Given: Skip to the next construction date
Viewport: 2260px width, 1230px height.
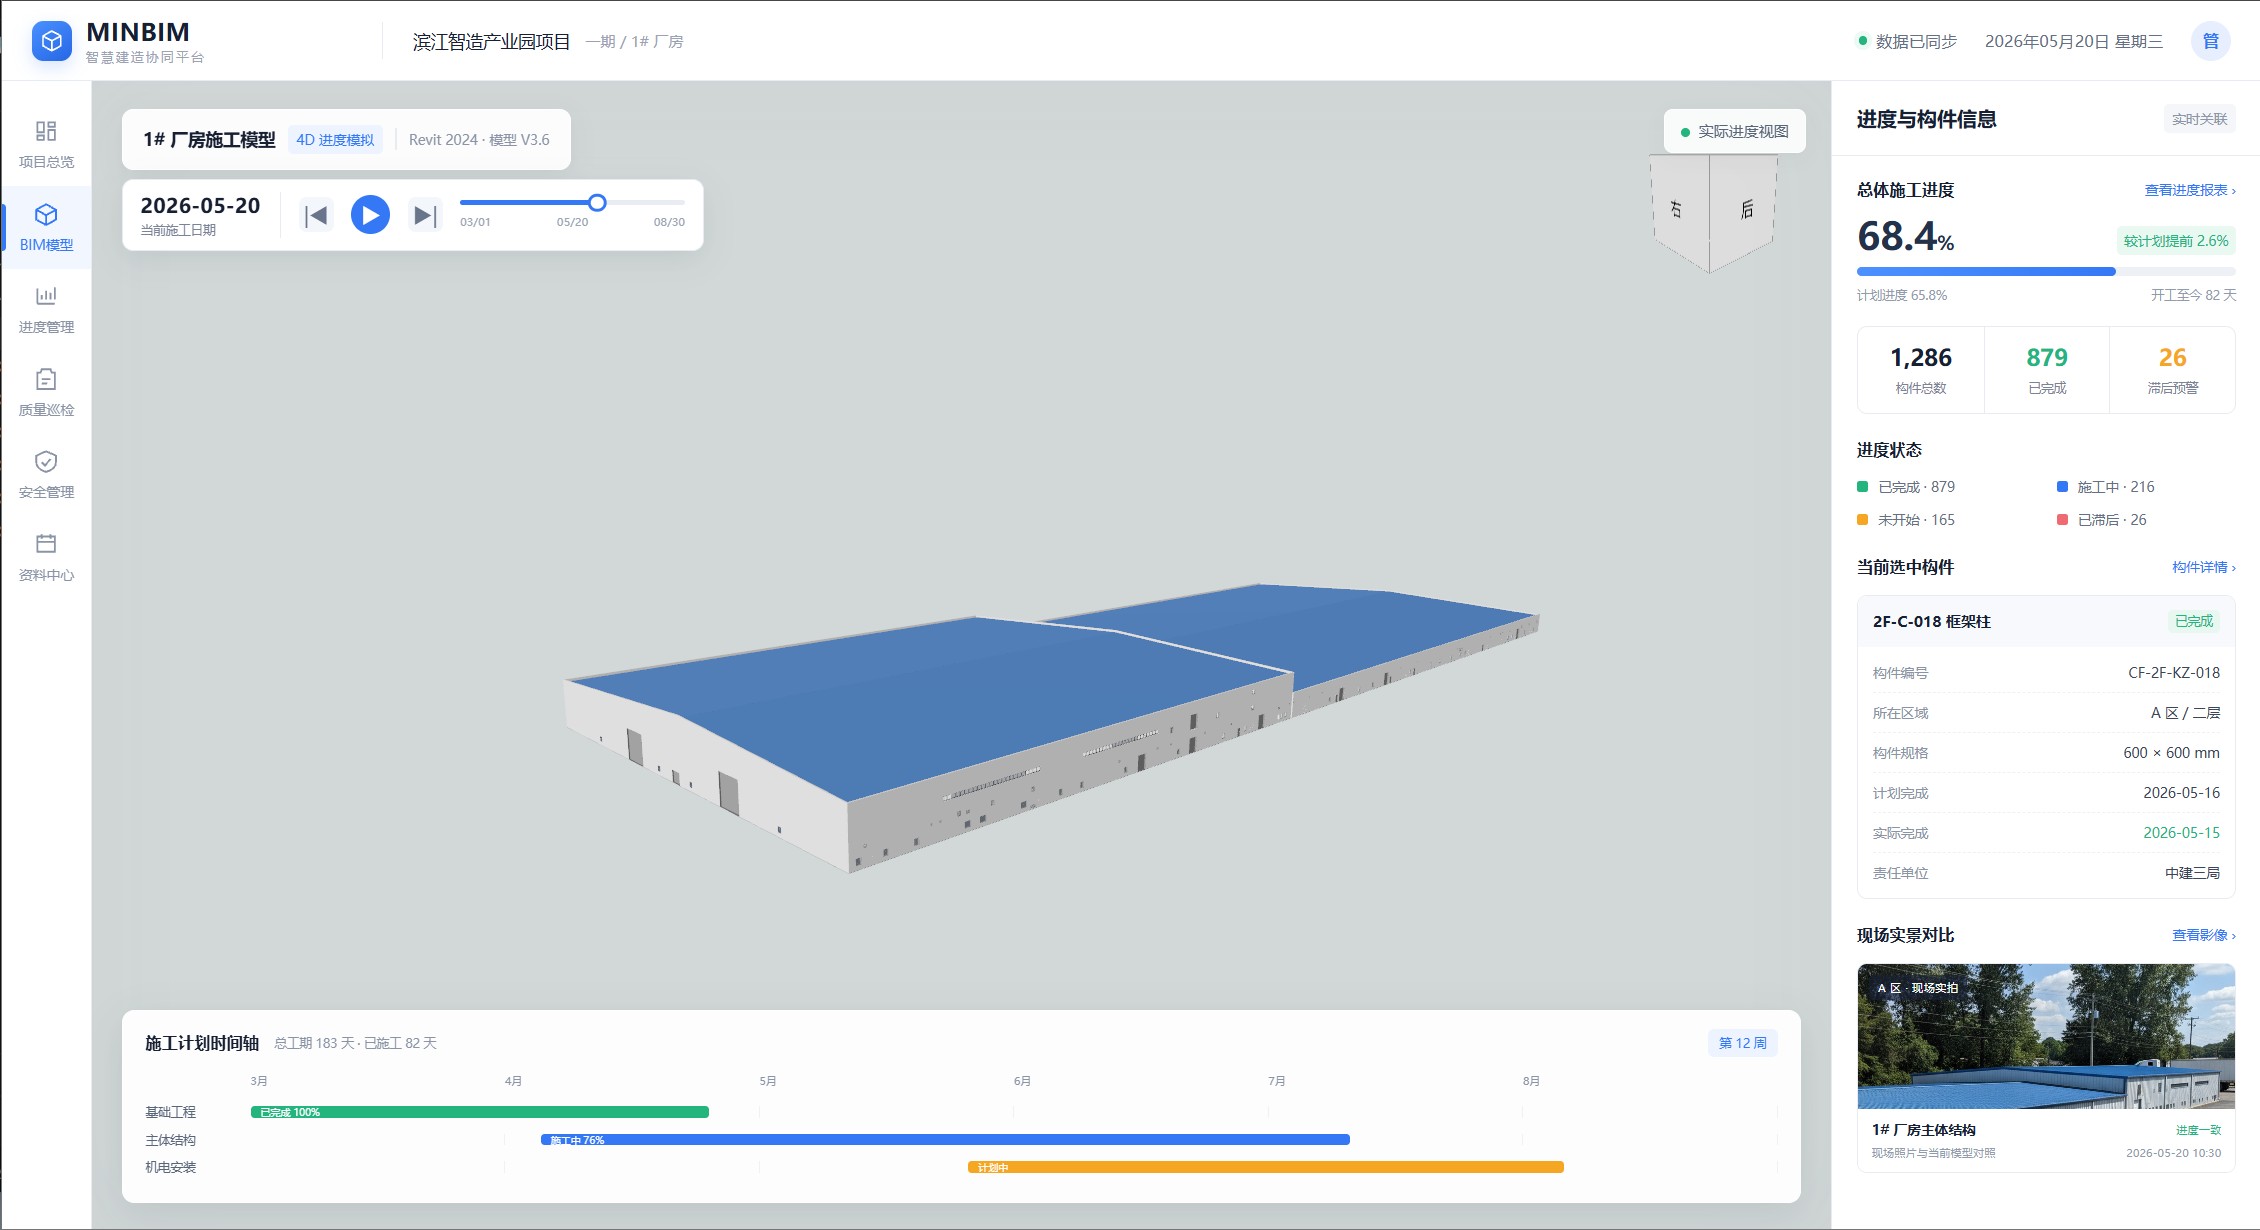Looking at the screenshot, I should (x=424, y=215).
